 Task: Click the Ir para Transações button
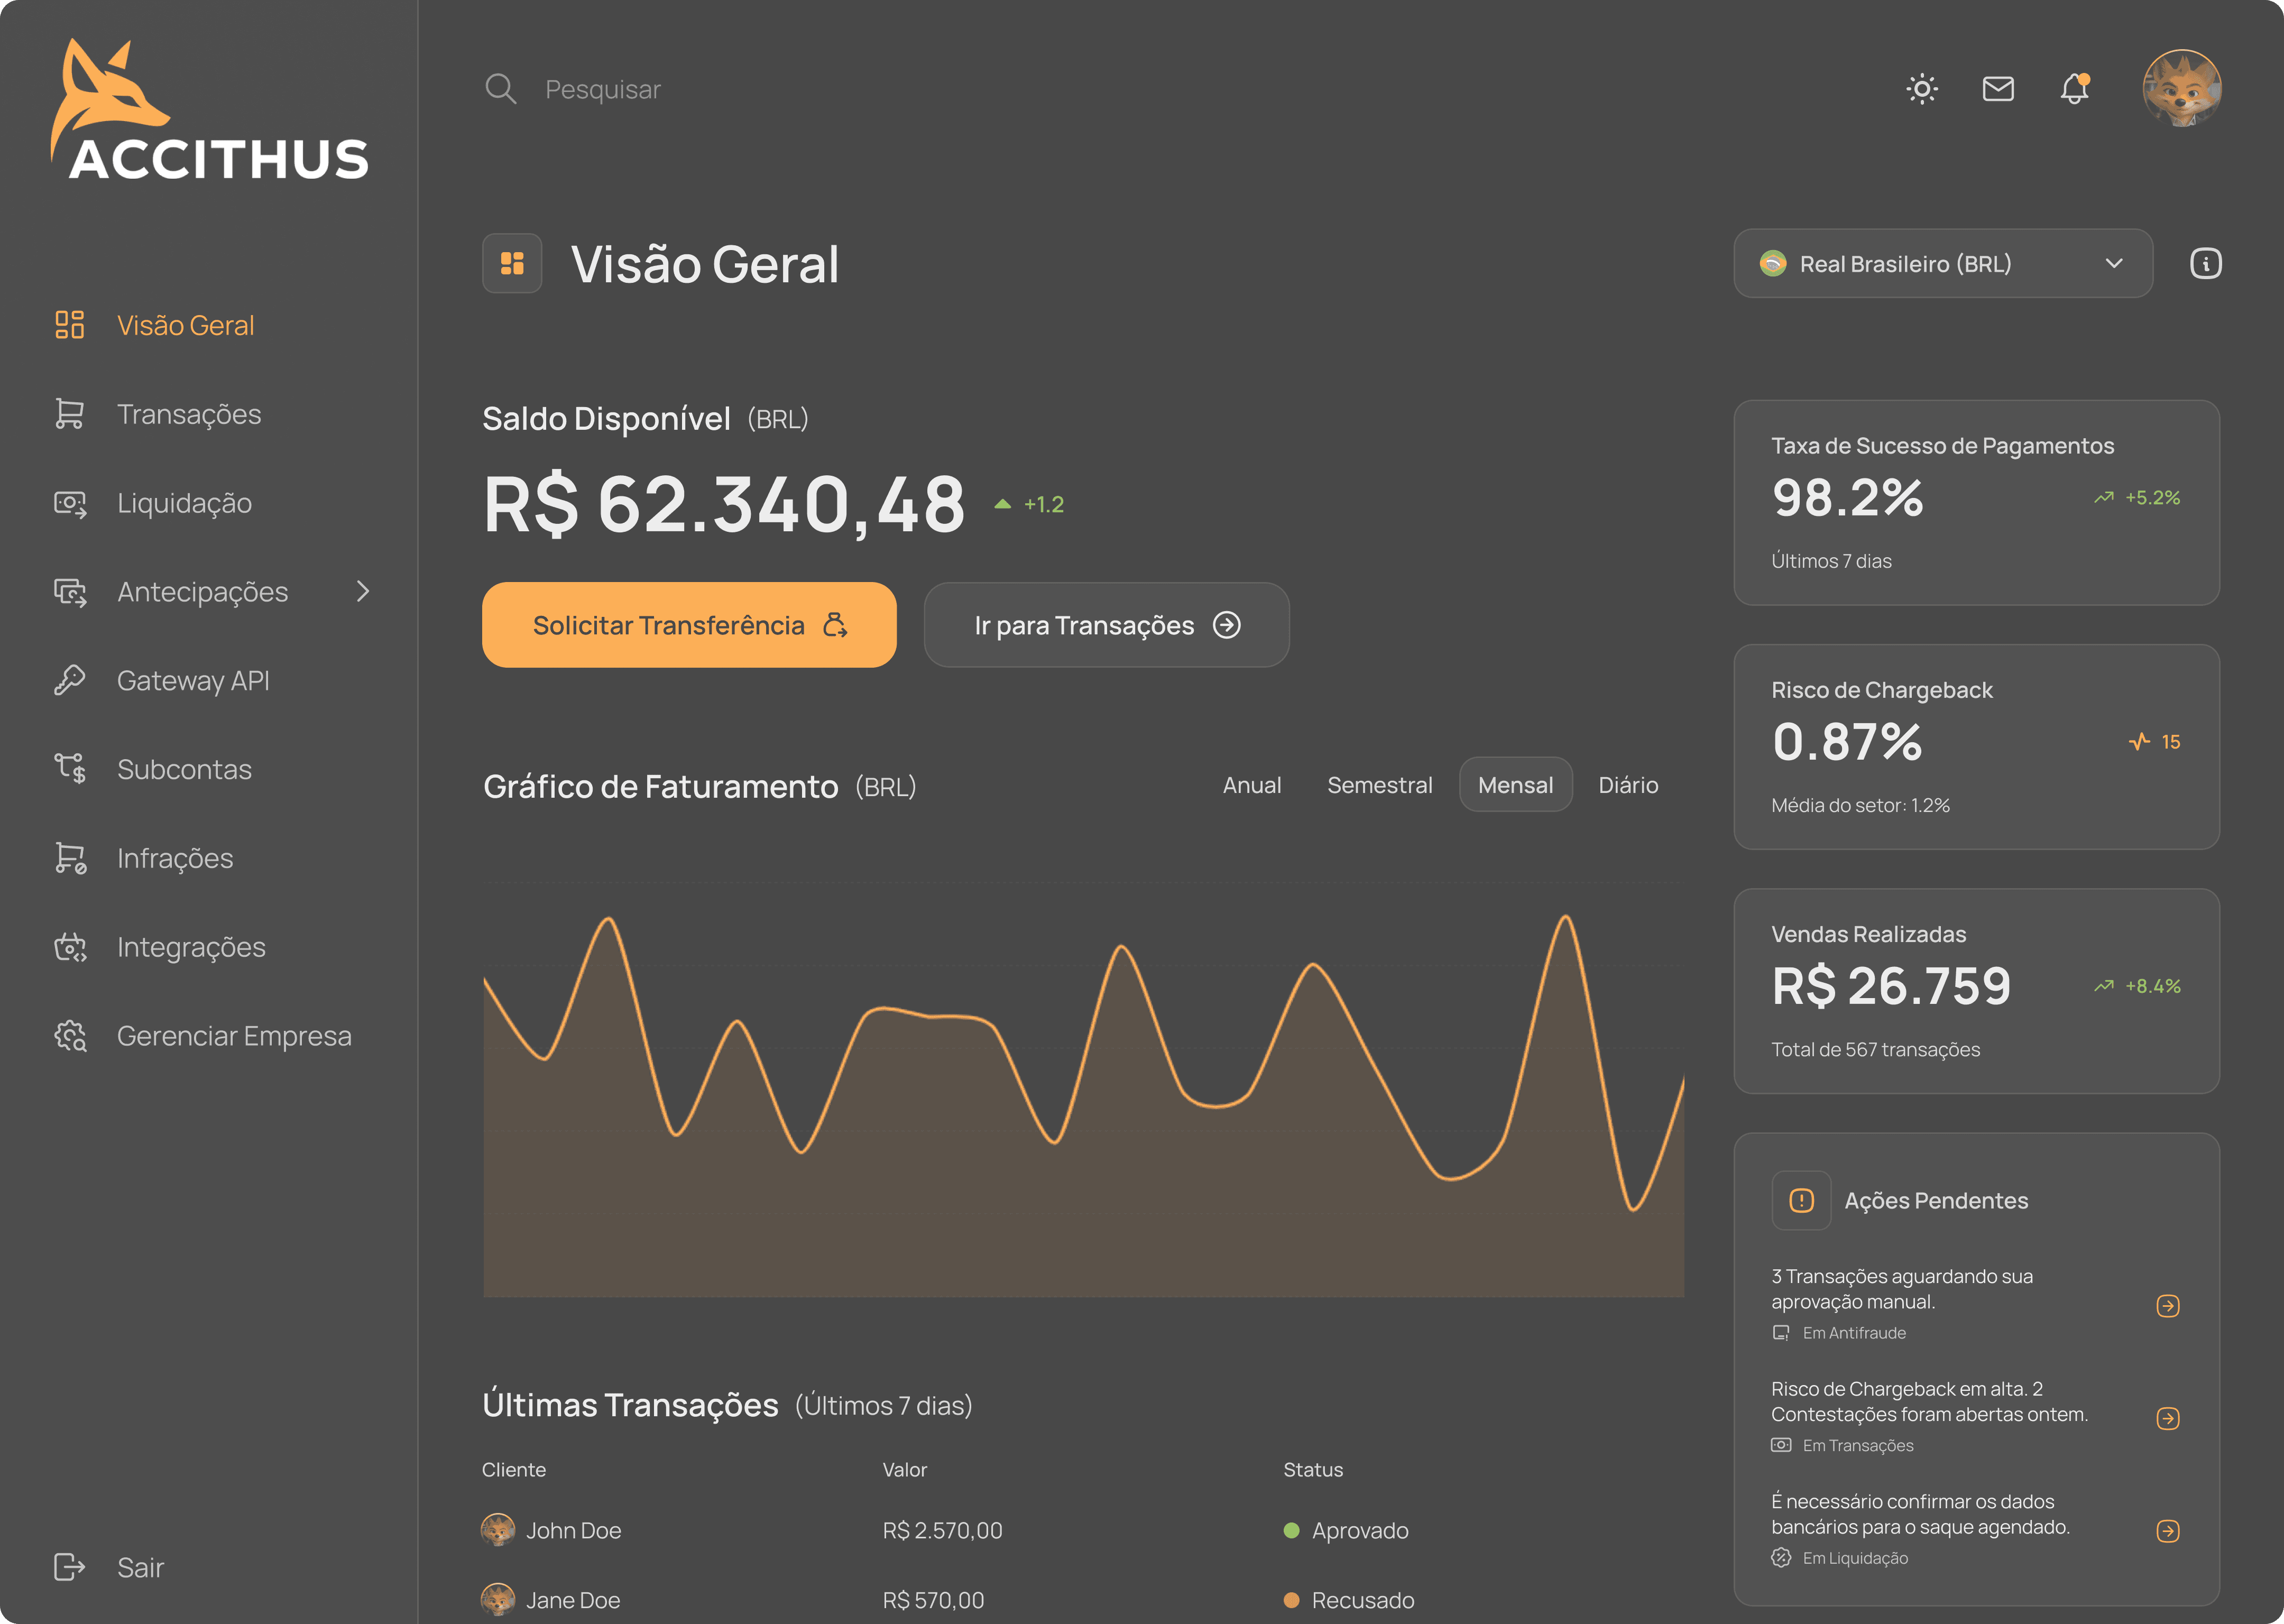(x=1106, y=626)
